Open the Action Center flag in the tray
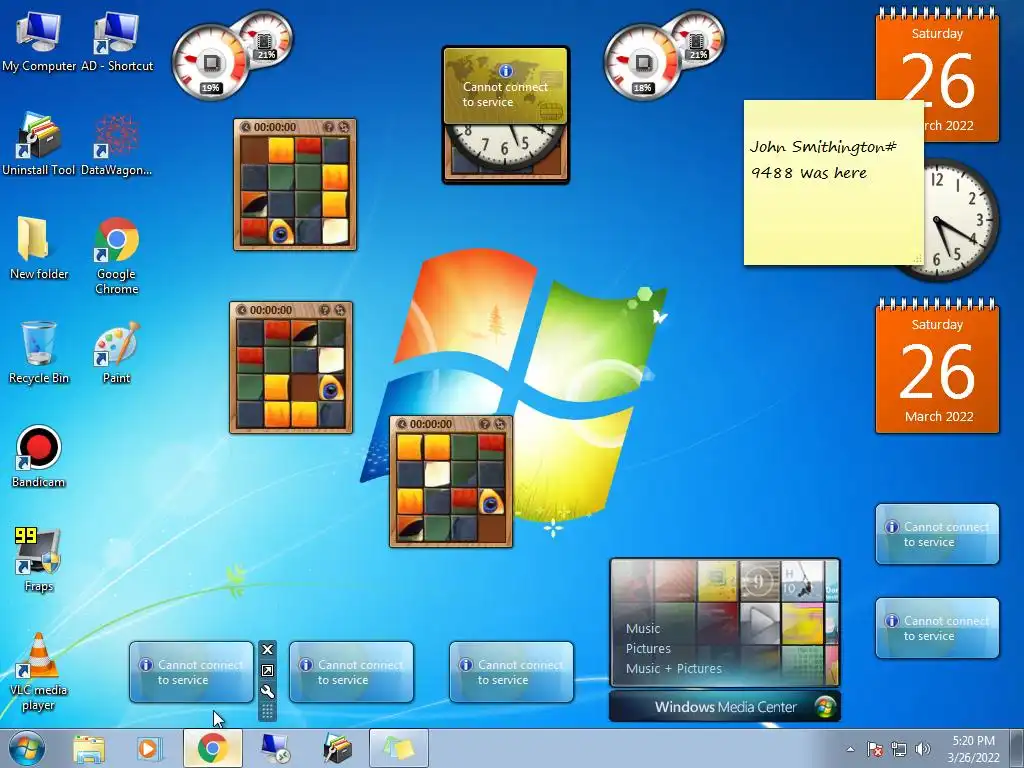Viewport: 1024px width, 768px height. (x=875, y=749)
